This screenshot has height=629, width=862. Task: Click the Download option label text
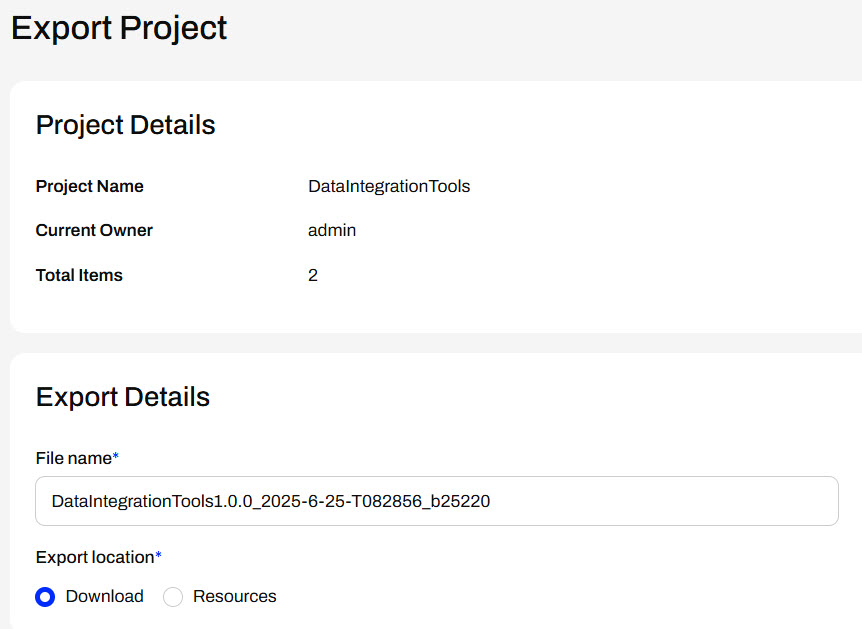point(104,596)
